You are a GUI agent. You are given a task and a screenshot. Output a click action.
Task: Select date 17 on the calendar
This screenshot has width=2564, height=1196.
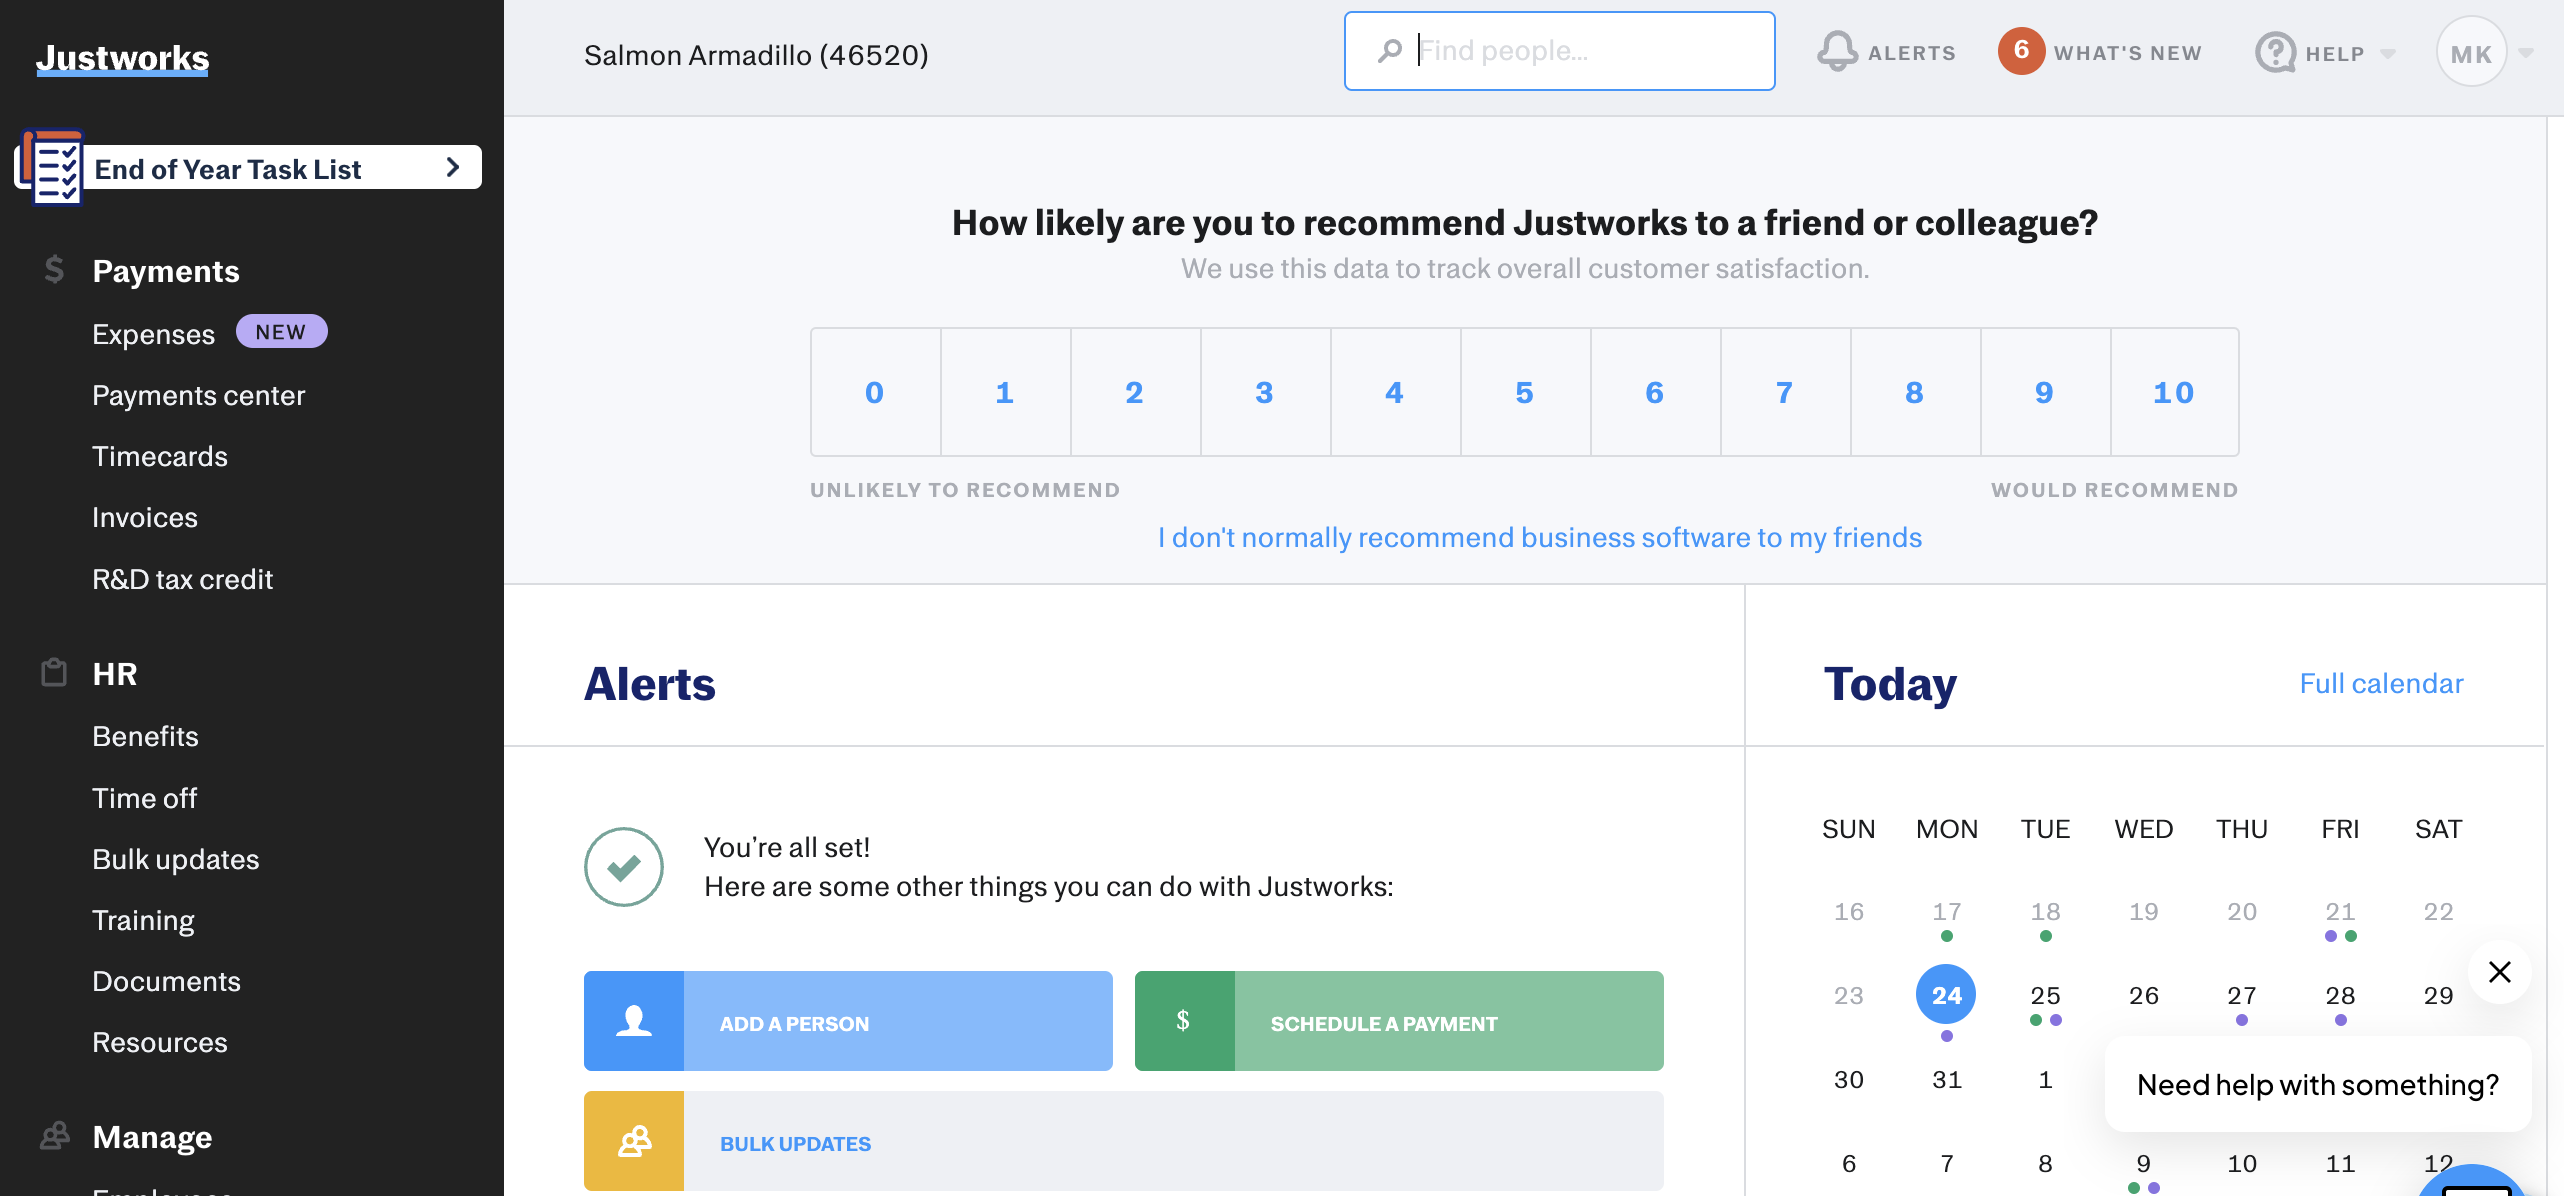point(1946,912)
